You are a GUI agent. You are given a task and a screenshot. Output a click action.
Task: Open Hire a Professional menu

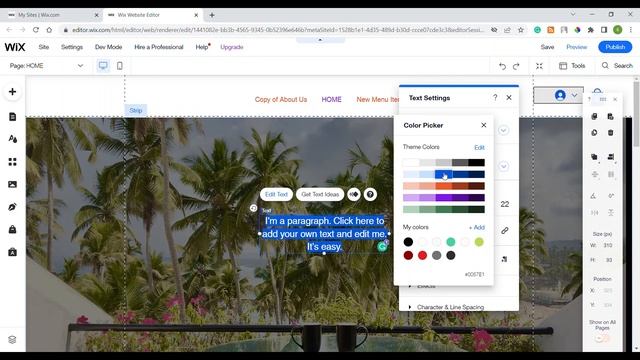coord(159,47)
